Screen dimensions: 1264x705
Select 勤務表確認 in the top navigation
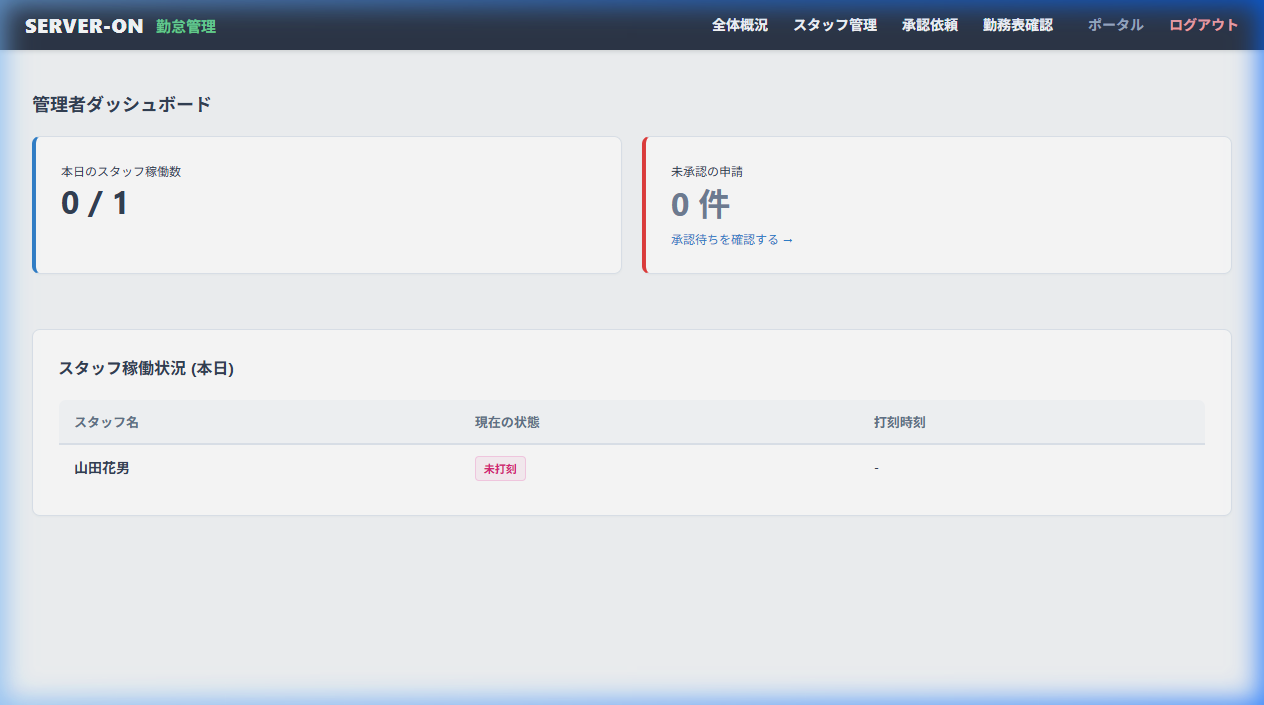[x=1018, y=25]
